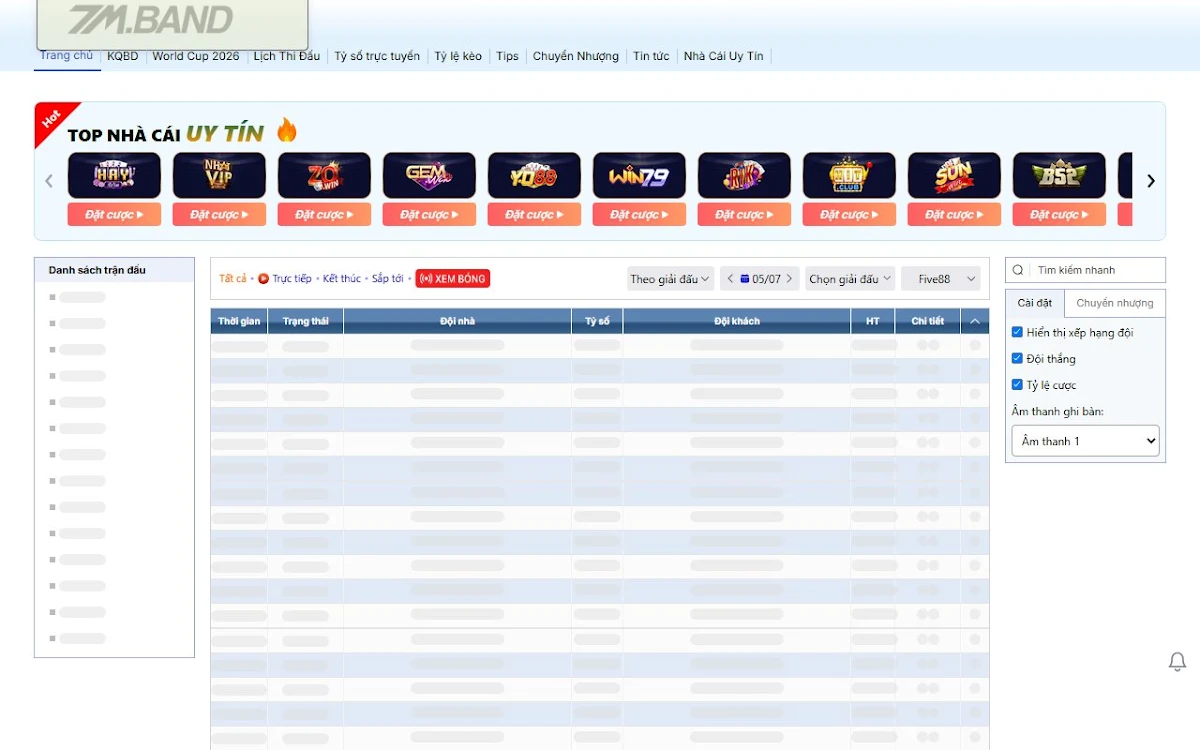Click Đặt cược under GEM Win logo
The height and width of the screenshot is (750, 1200).
point(429,214)
